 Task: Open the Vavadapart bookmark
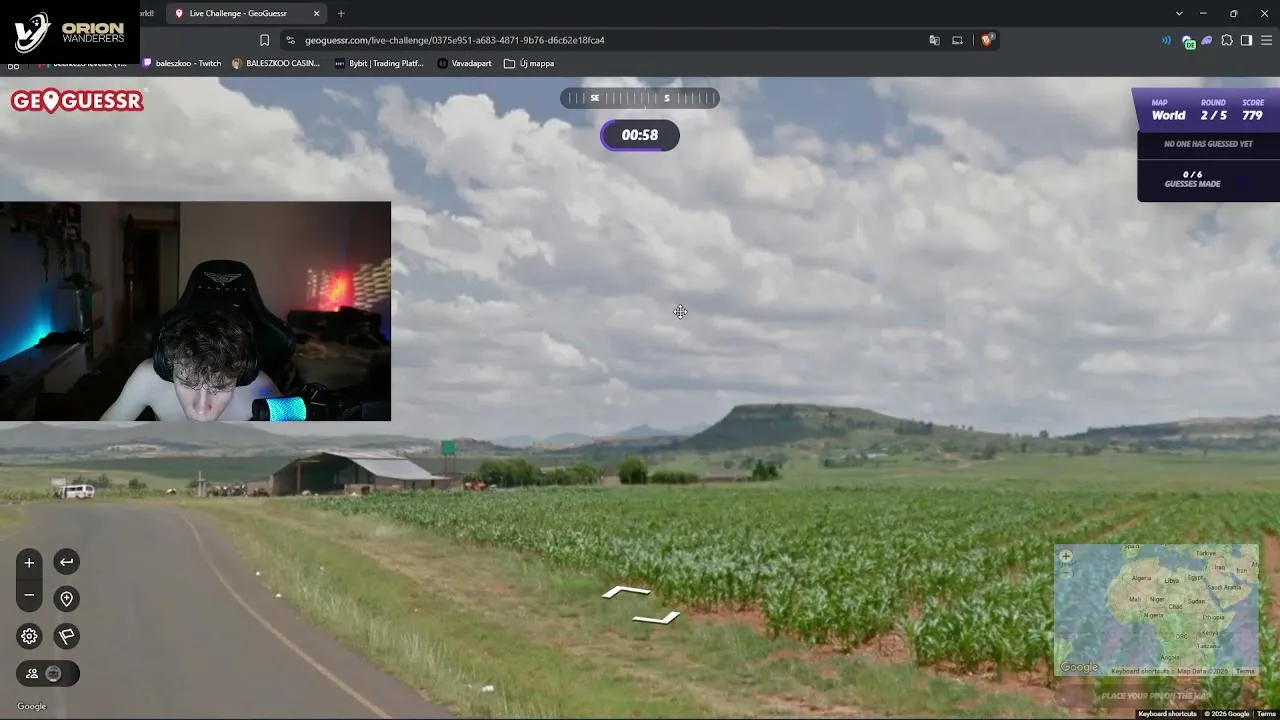pos(465,63)
